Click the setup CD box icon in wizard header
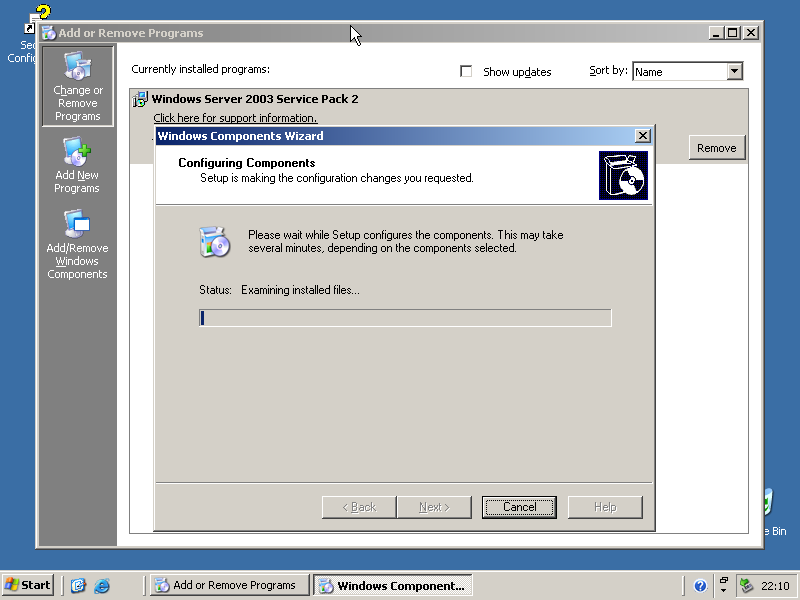This screenshot has height=600, width=800. tap(623, 176)
